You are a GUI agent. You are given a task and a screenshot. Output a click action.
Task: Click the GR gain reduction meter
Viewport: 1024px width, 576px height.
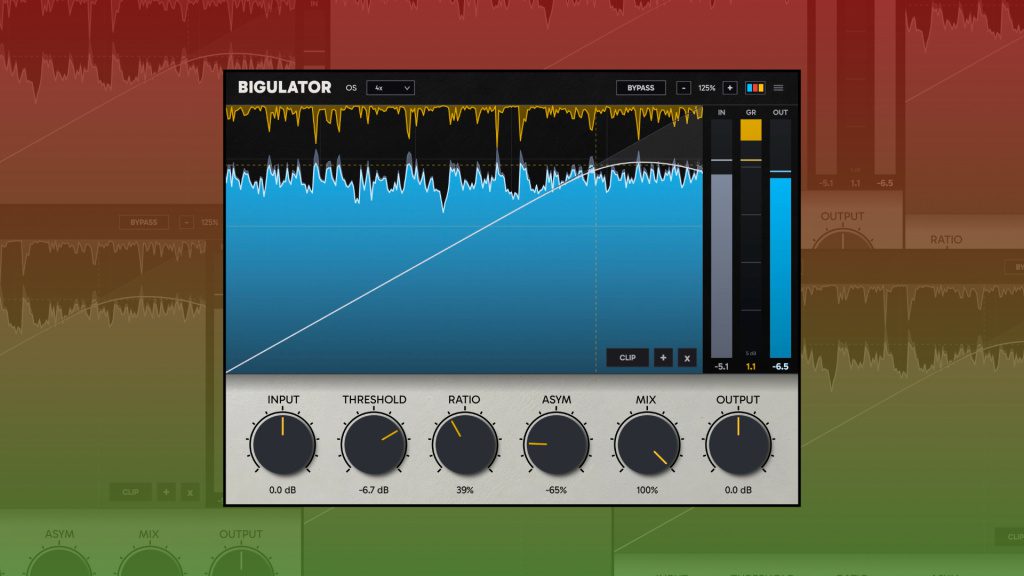tap(751, 238)
